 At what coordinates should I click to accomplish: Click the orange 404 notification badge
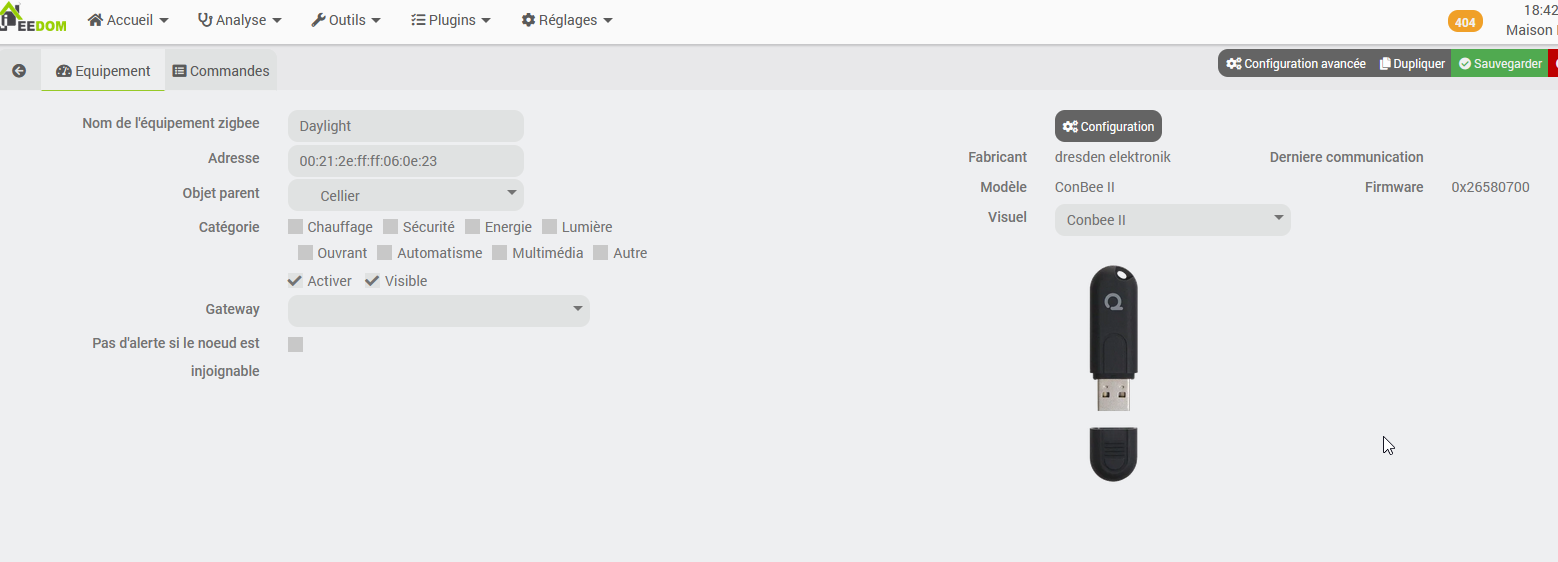1465,22
